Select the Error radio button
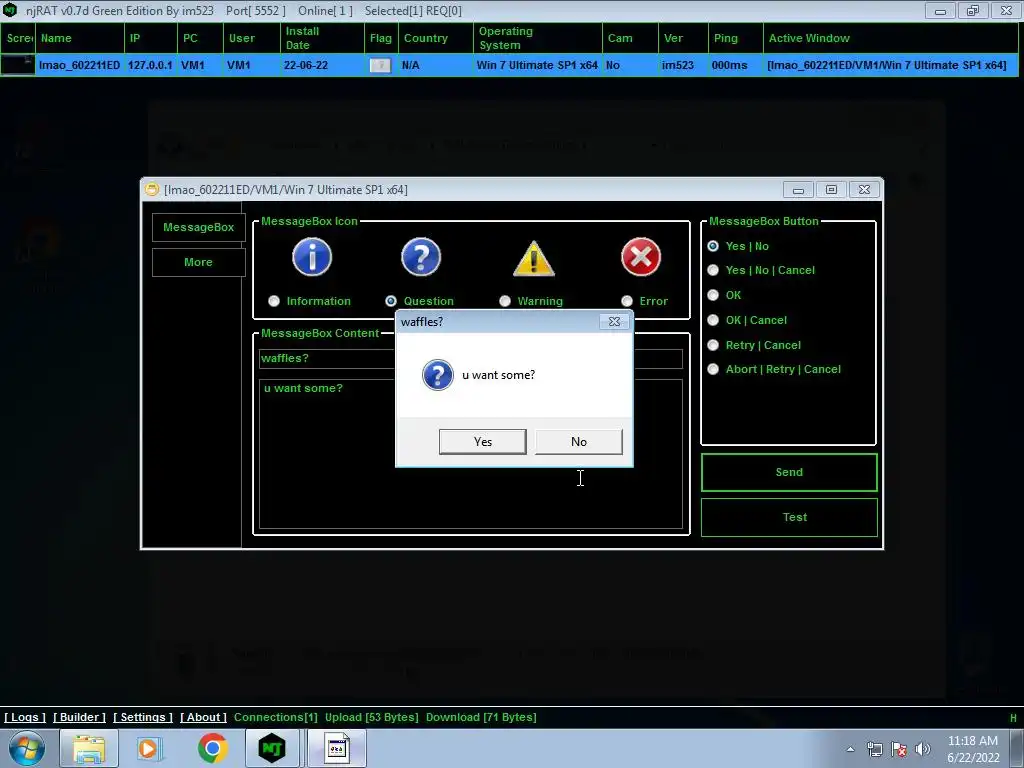The width and height of the screenshot is (1024, 768). 627,301
